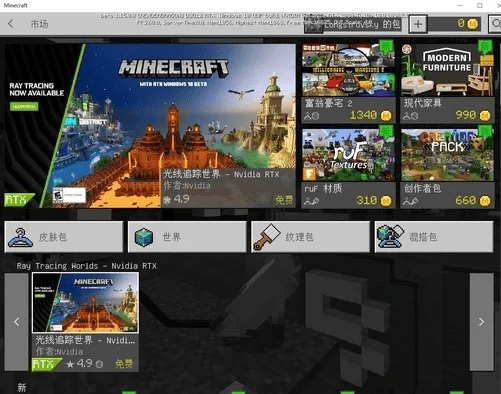Open the 混搭包 mash-up packs category
Image resolution: width=501 pixels, height=394 pixels.
coord(434,237)
